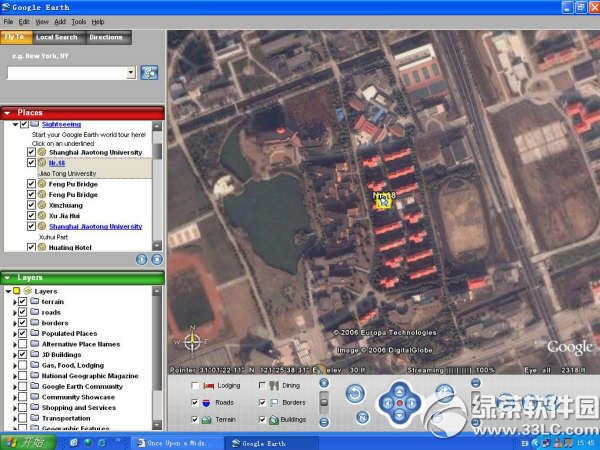This screenshot has width=600, height=450.
Task: Expand the Google Earth Community layer folder
Action: tap(15, 387)
